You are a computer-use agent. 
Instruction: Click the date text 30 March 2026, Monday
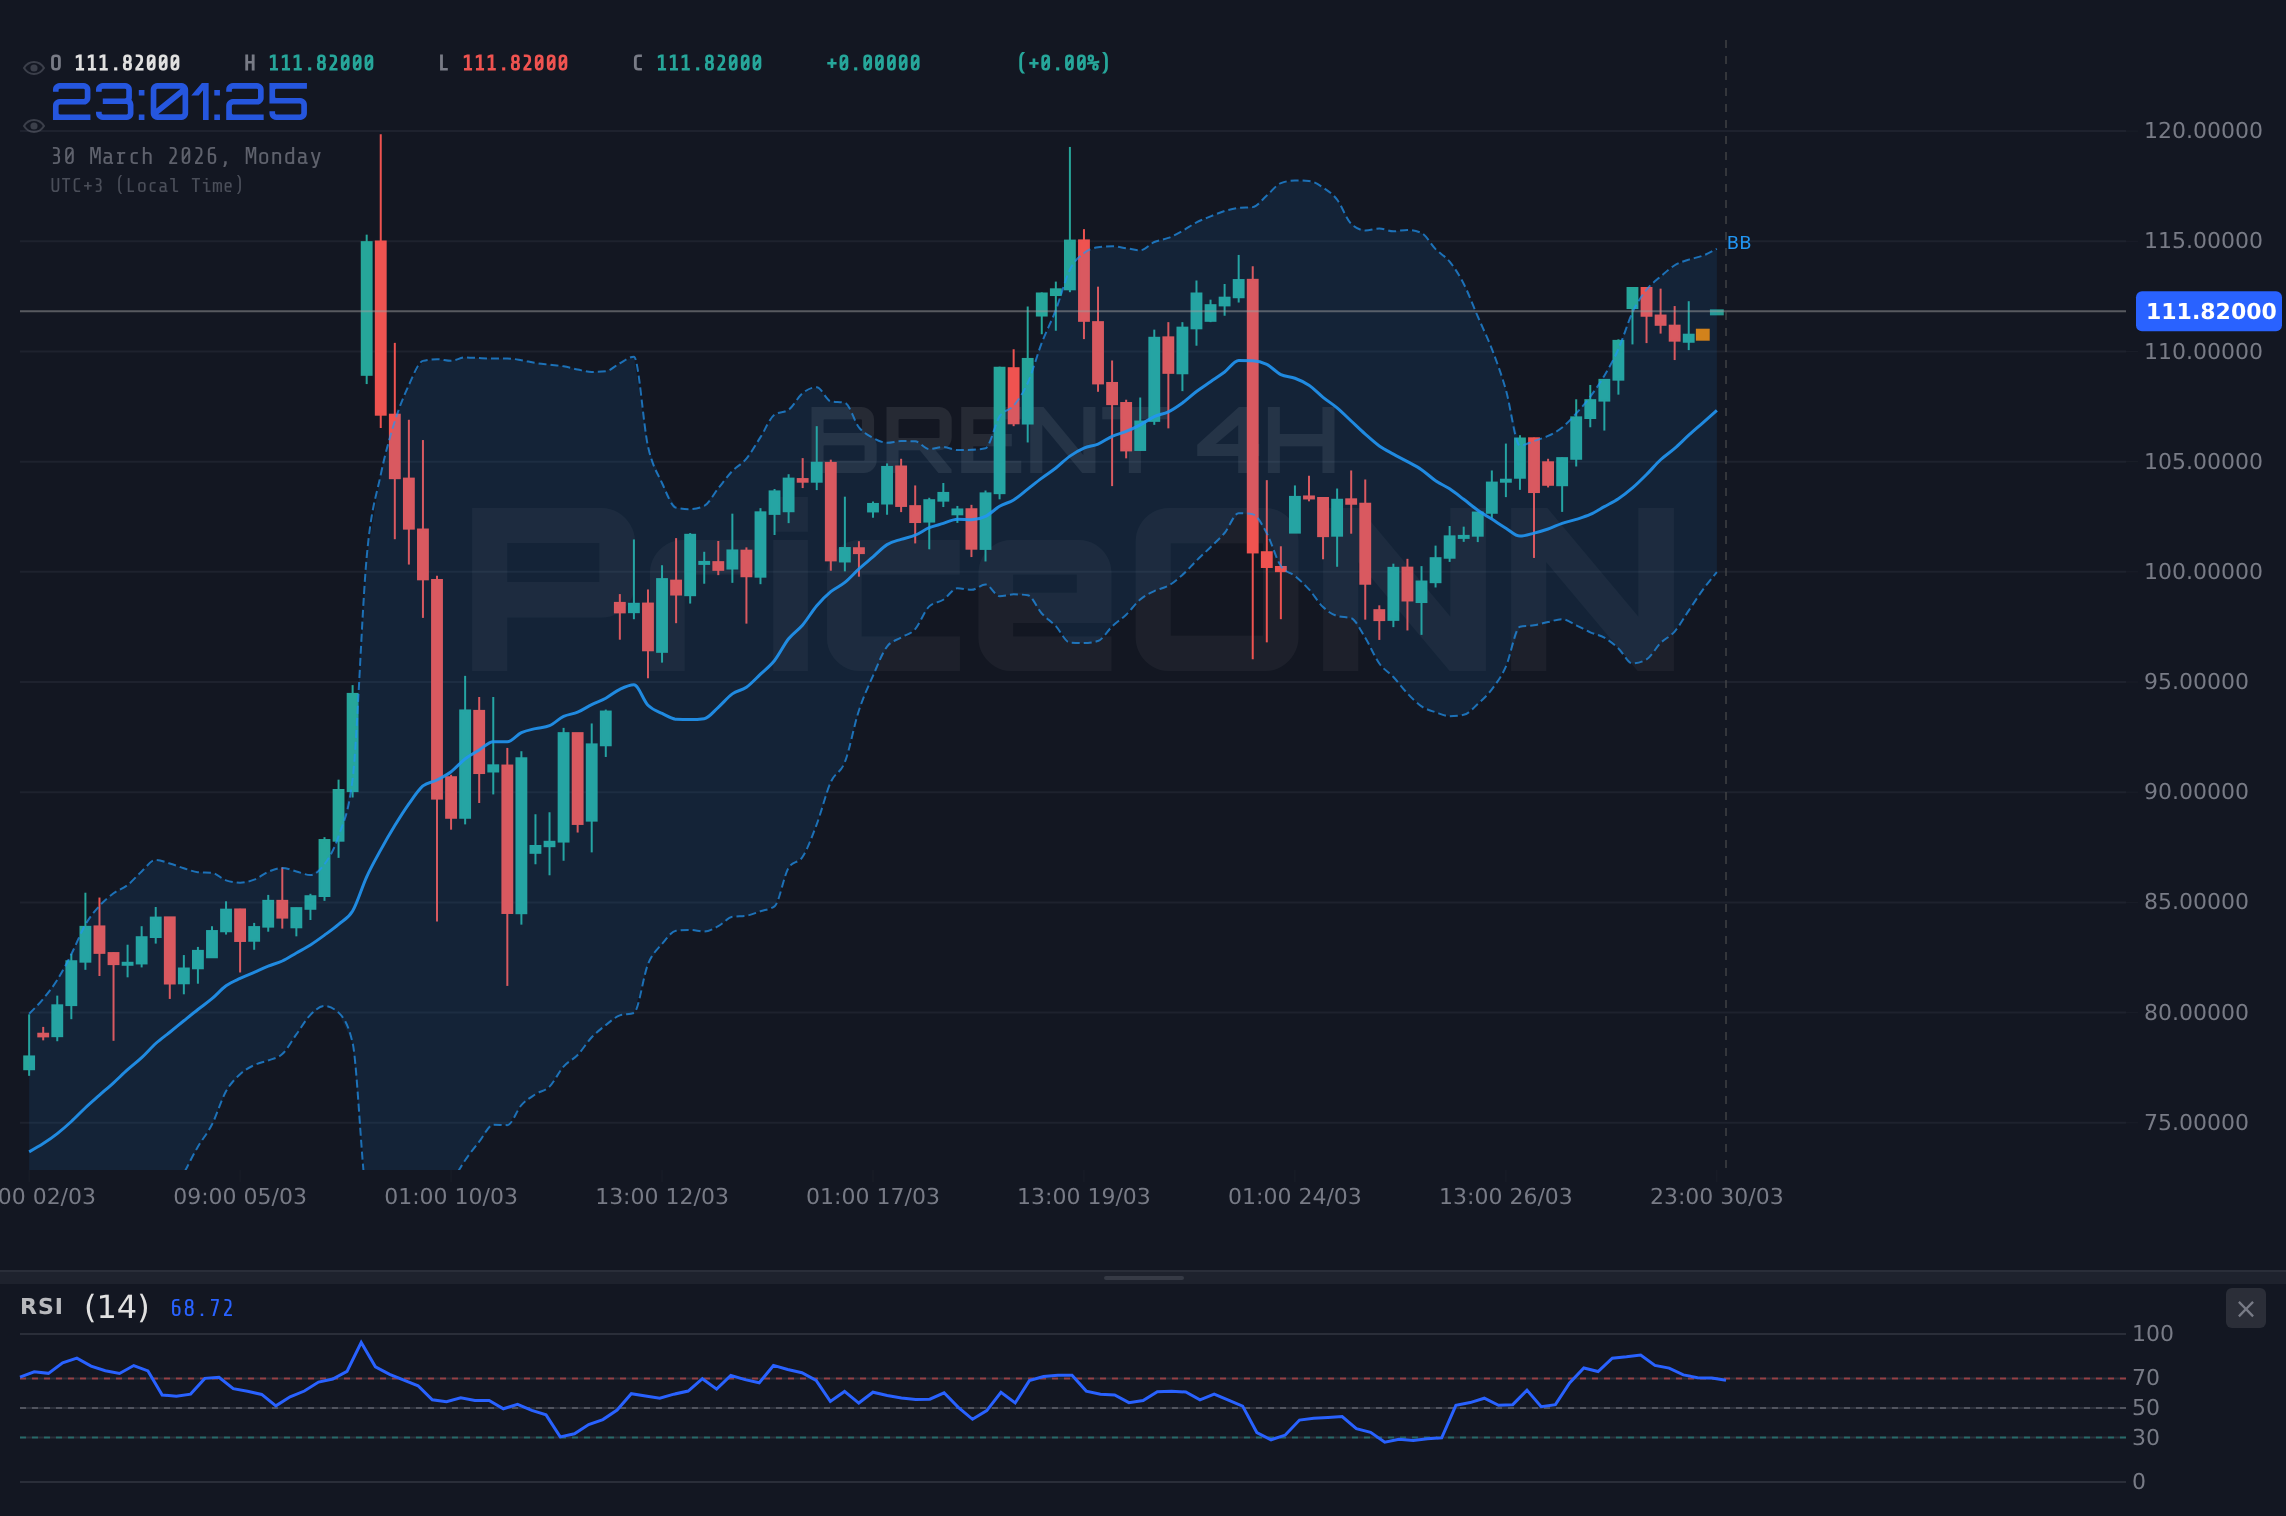tap(186, 156)
